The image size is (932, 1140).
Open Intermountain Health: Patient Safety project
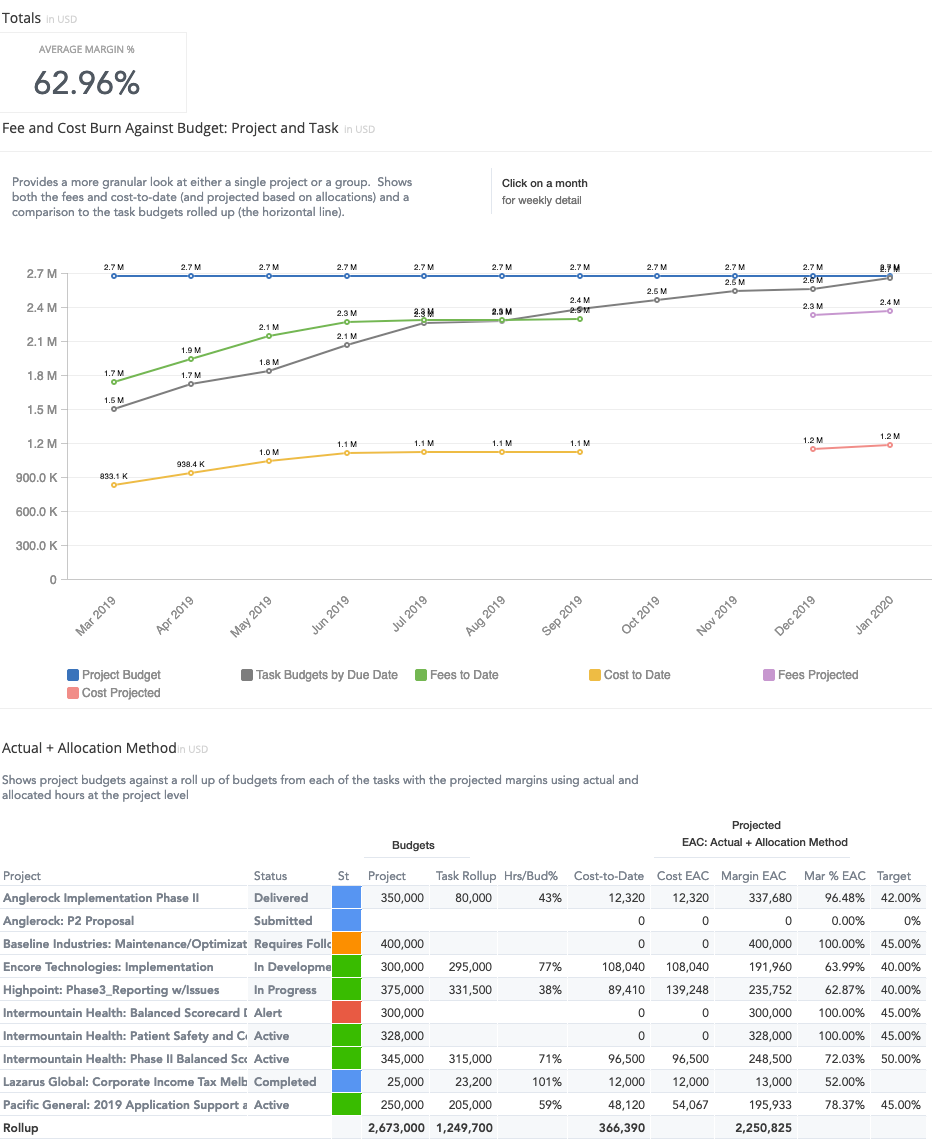[x=125, y=1036]
